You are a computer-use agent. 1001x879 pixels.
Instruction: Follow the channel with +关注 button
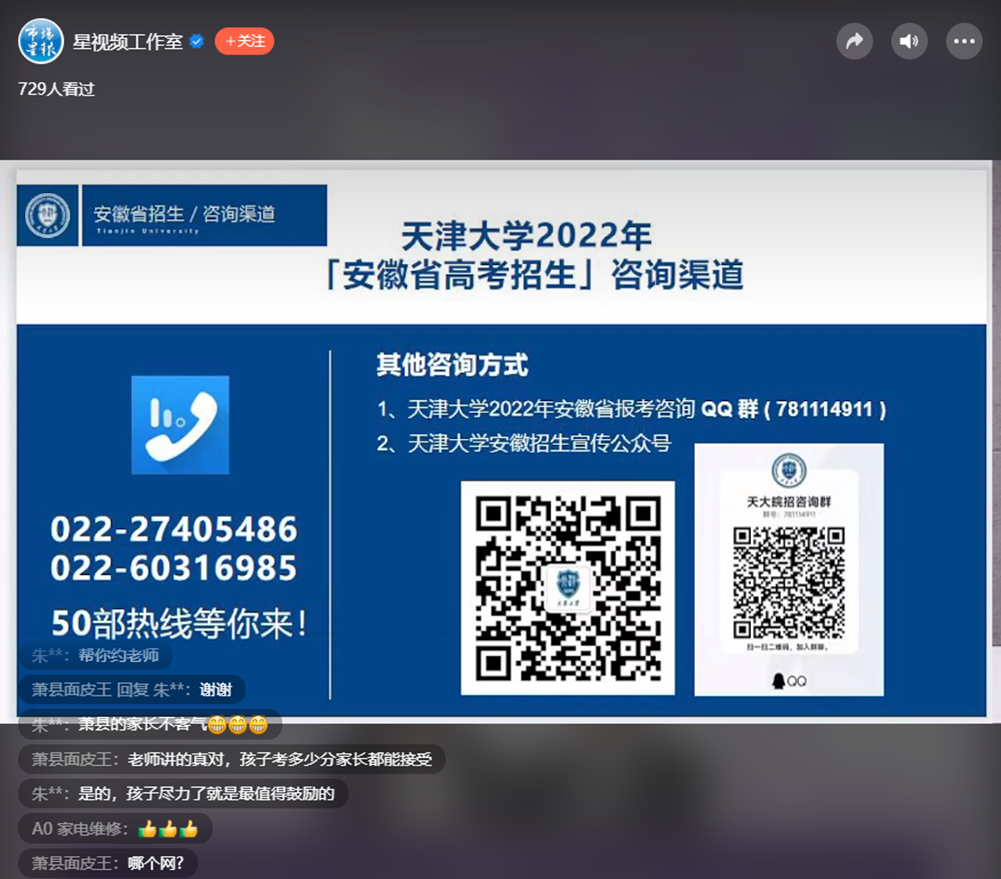244,42
